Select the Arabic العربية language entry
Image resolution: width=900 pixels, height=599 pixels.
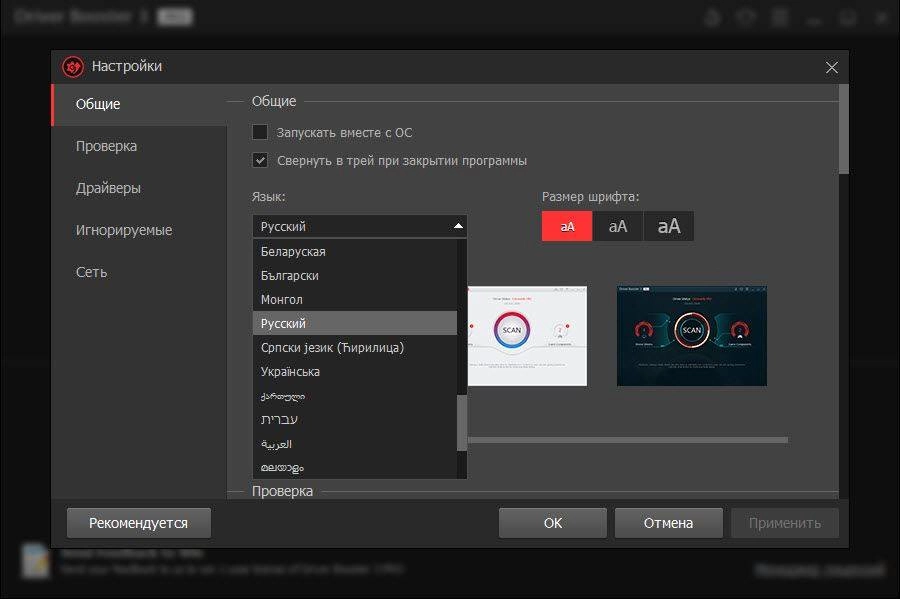[x=355, y=444]
